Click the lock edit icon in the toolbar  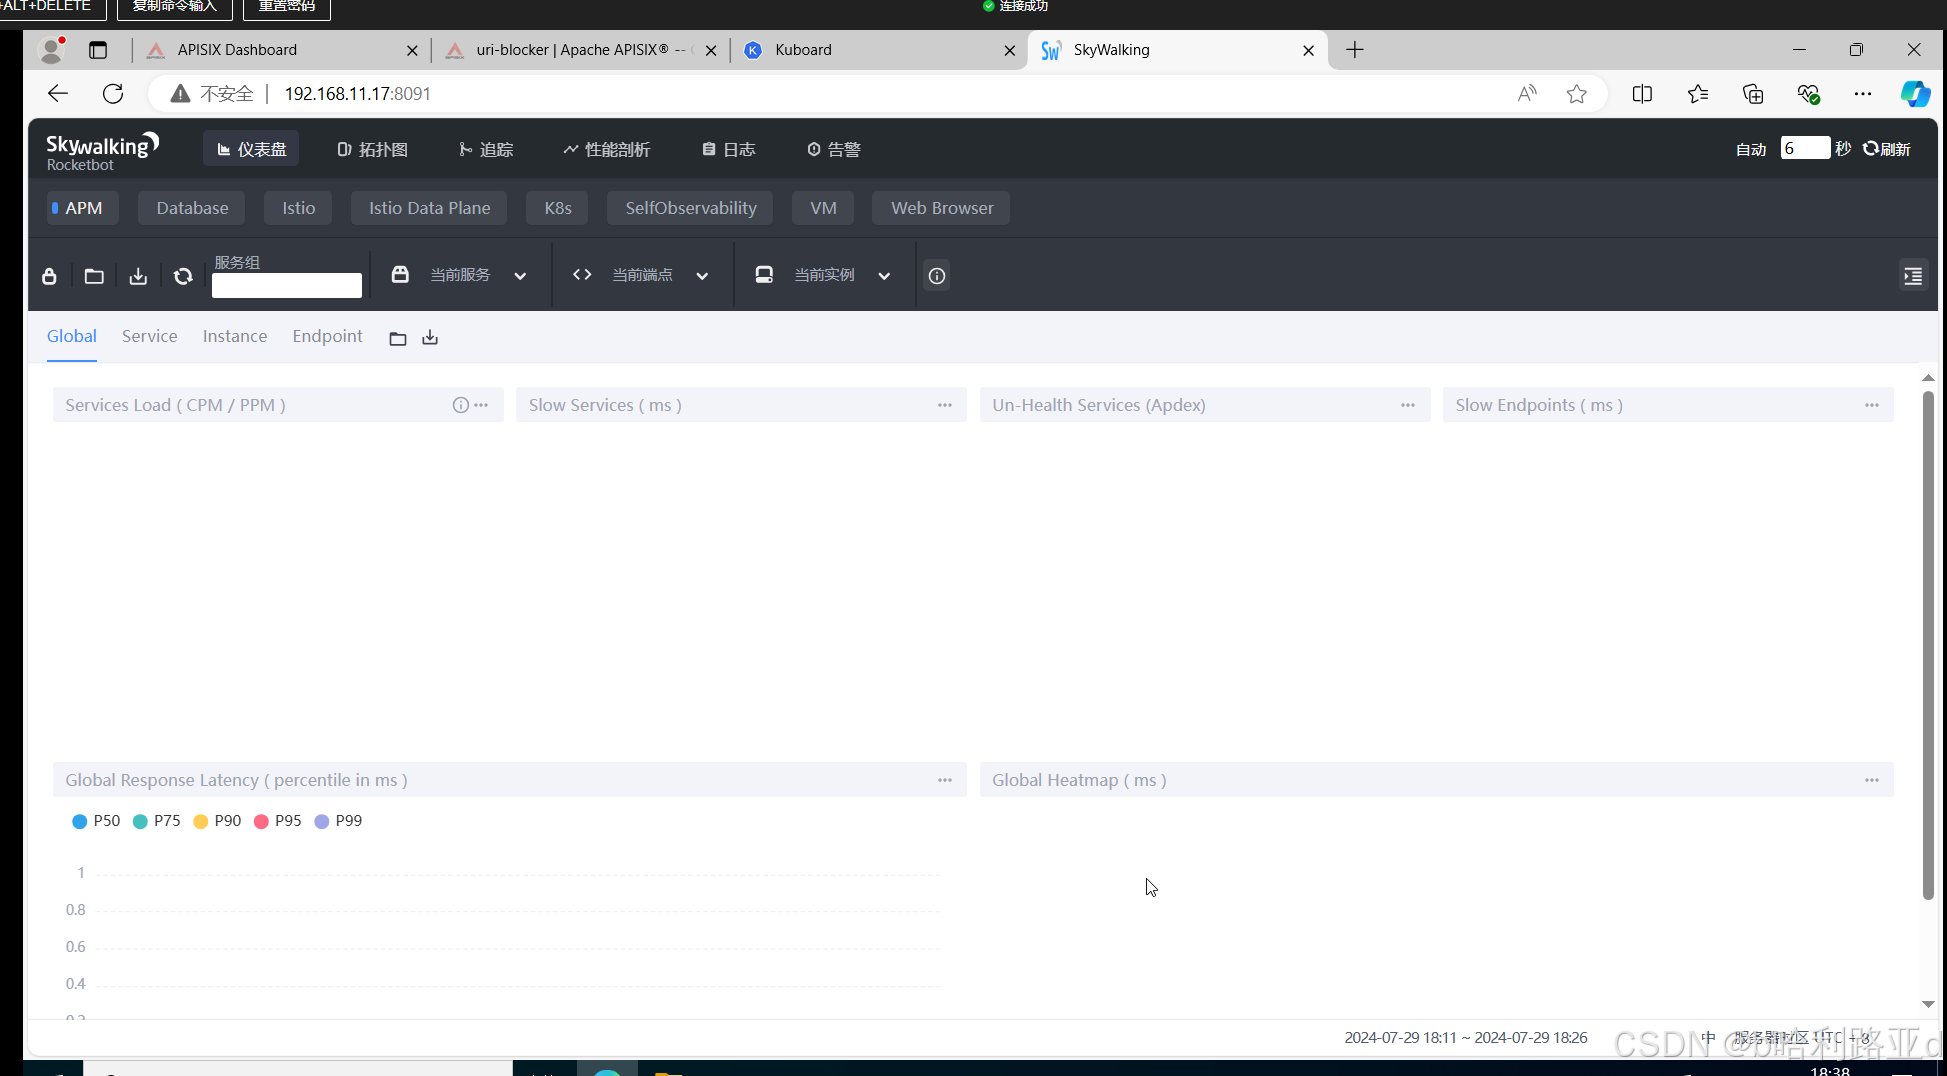[x=49, y=276]
